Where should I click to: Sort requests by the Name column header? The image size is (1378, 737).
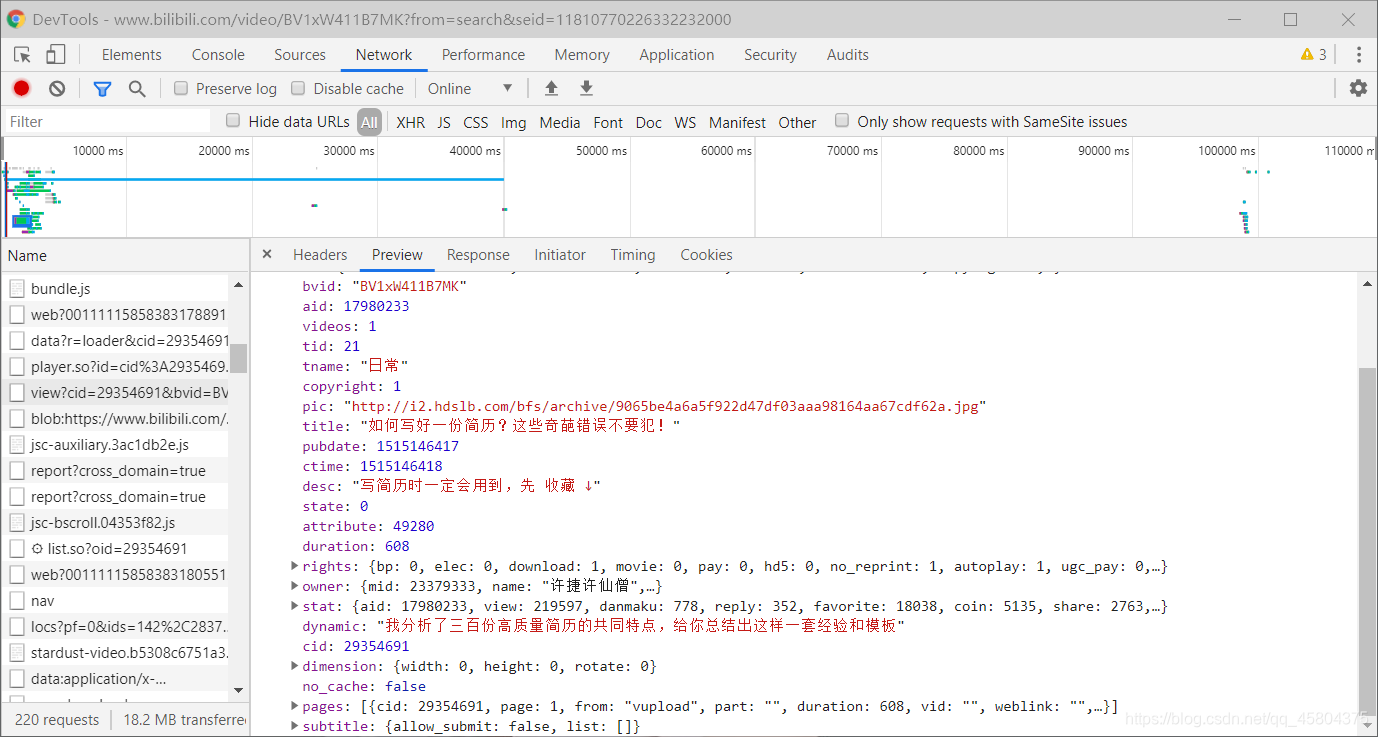coord(125,255)
